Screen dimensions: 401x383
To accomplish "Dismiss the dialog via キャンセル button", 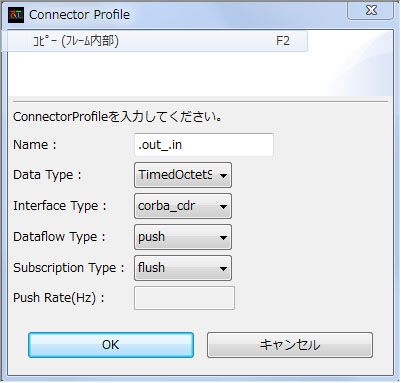I will 290,345.
